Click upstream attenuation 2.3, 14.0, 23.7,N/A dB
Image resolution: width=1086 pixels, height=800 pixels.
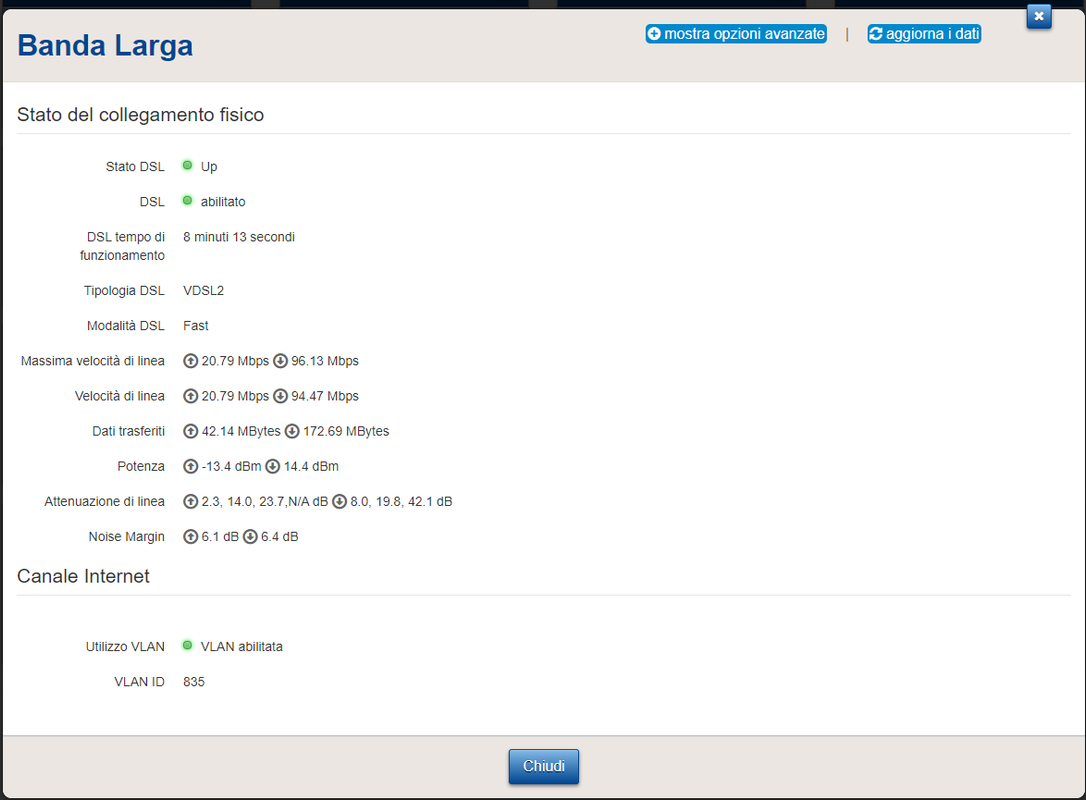click(x=265, y=501)
